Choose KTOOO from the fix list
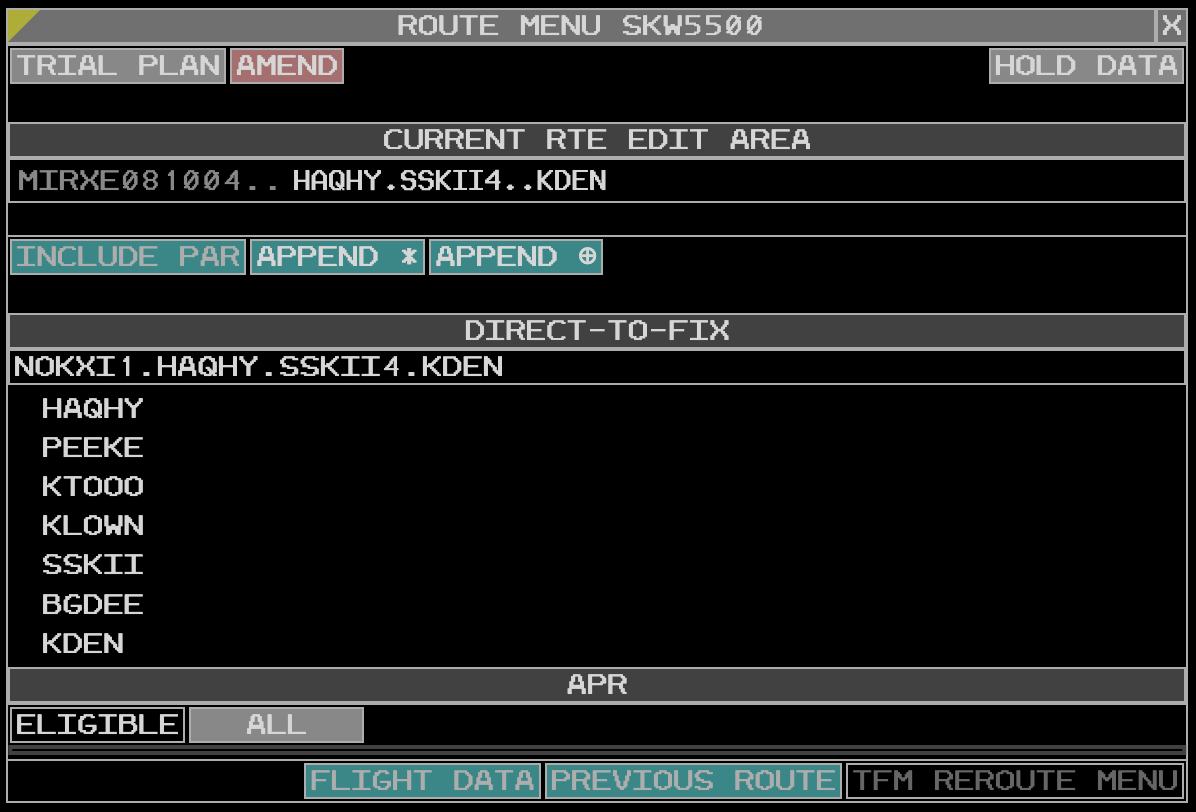Viewport: 1196px width, 812px height. [92, 487]
